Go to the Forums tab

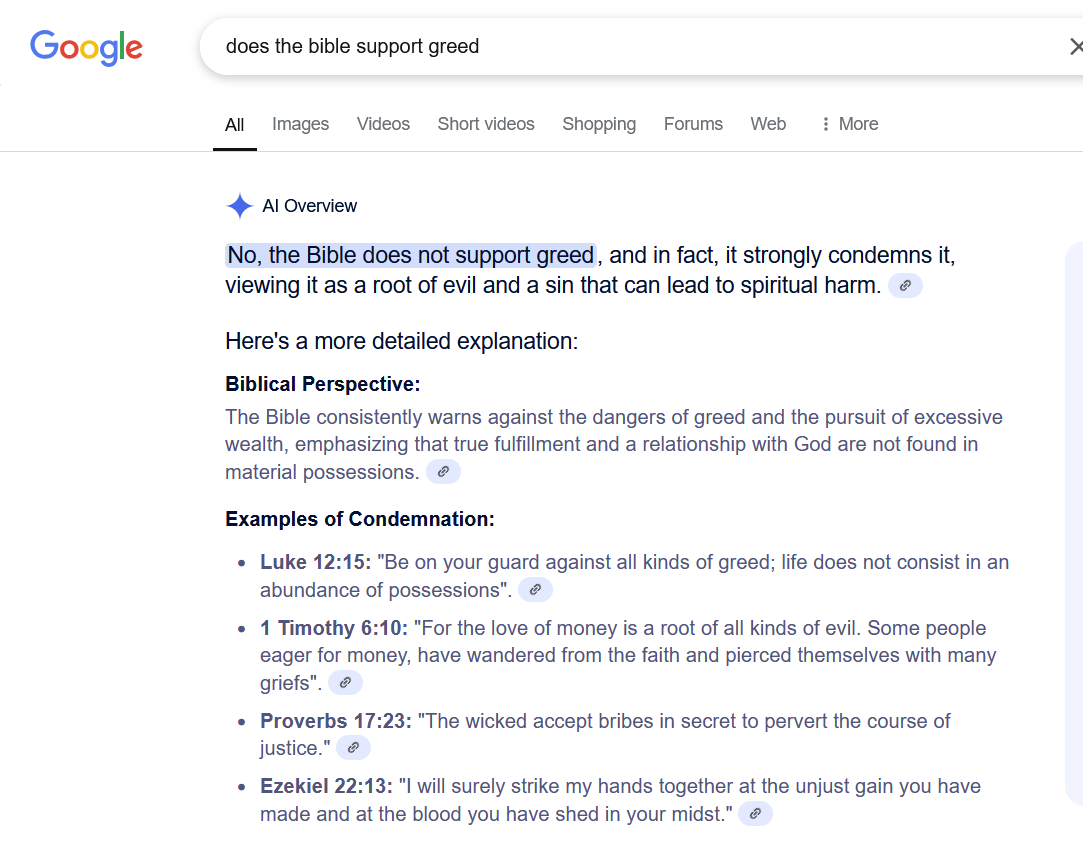pyautogui.click(x=693, y=124)
